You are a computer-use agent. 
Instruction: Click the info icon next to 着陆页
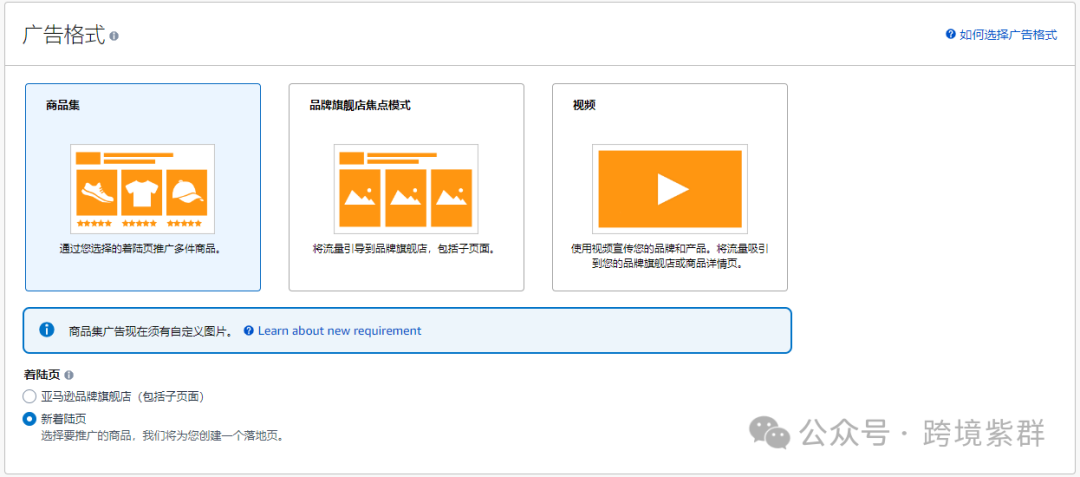point(69,376)
